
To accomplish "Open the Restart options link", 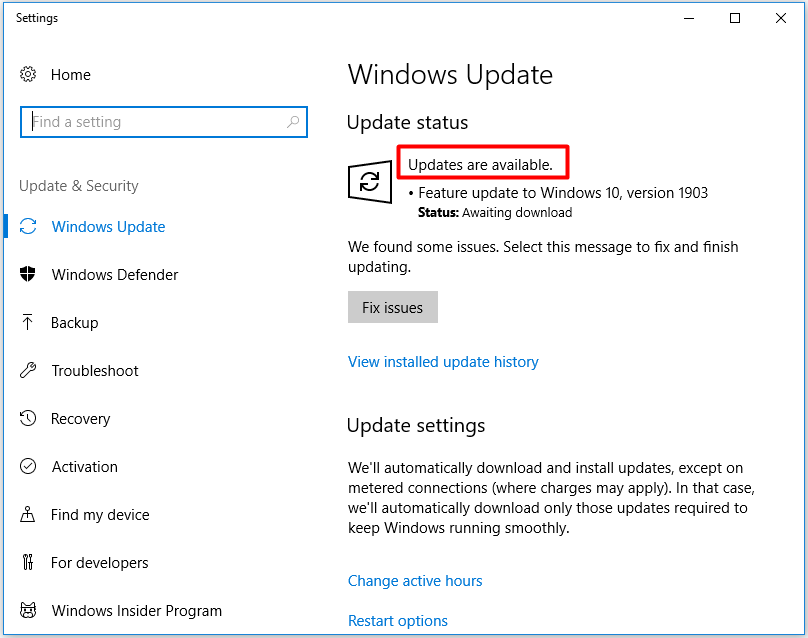I will [x=398, y=620].
